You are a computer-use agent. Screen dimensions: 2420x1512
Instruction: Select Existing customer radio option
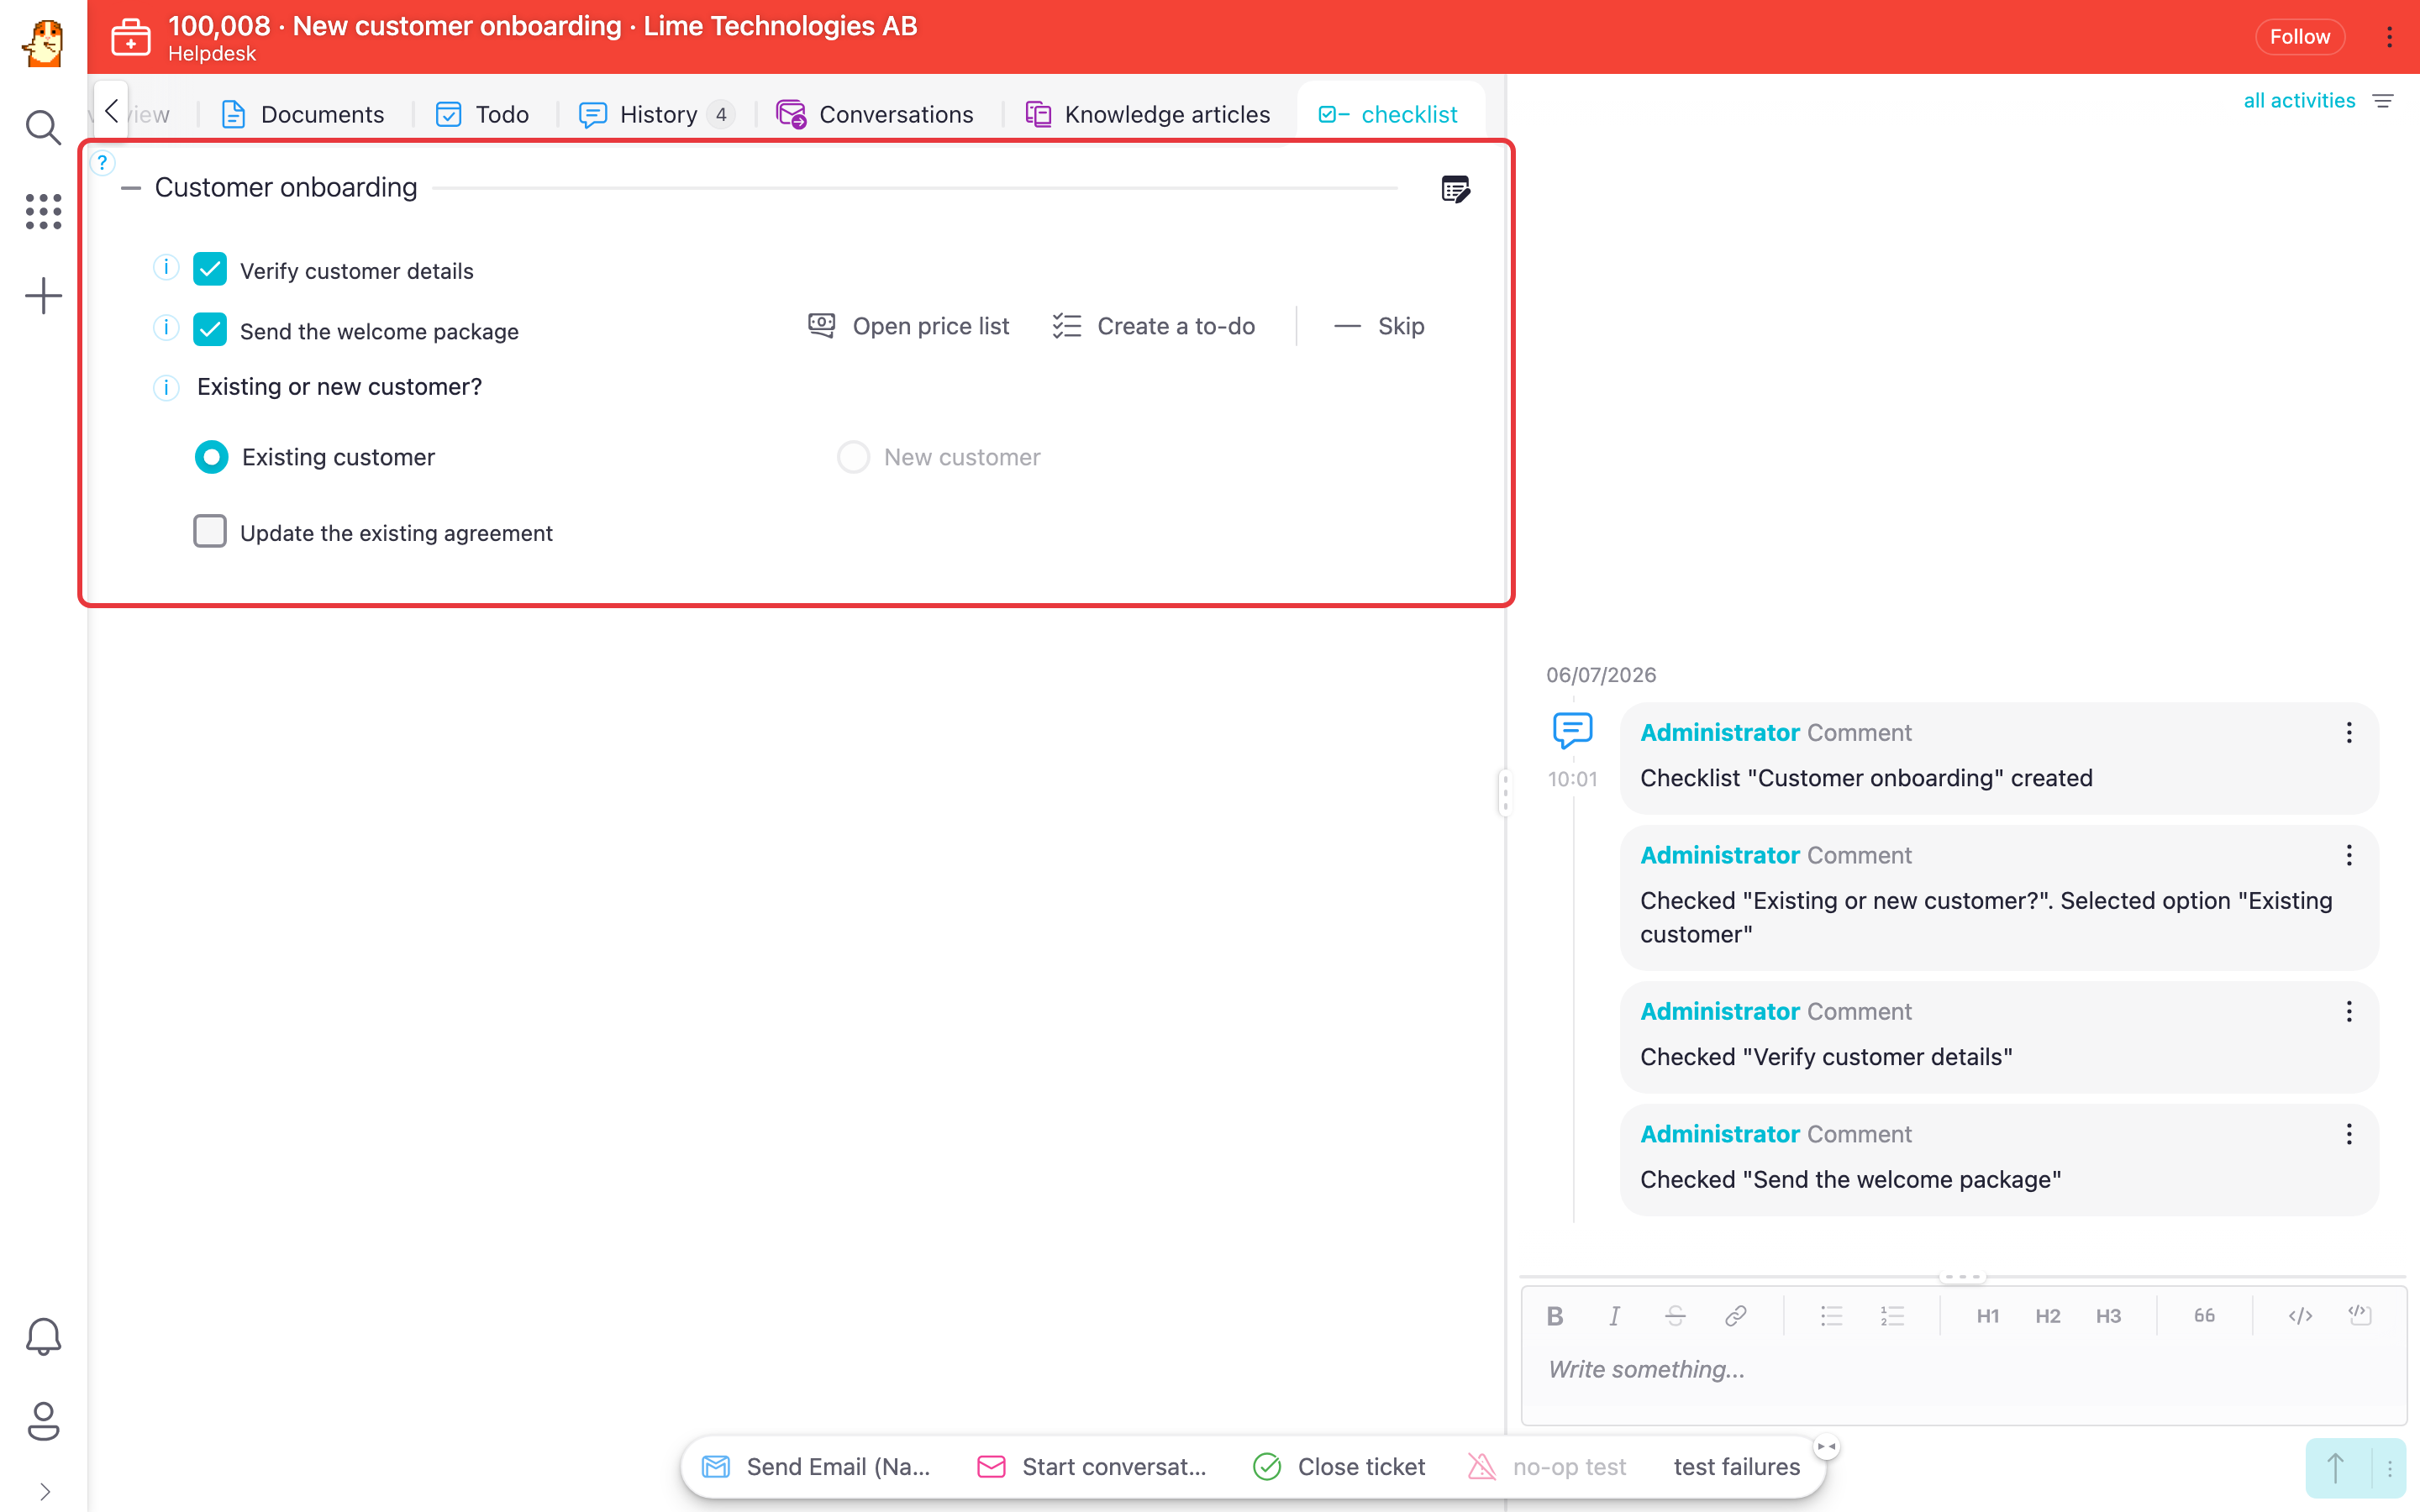pos(211,457)
